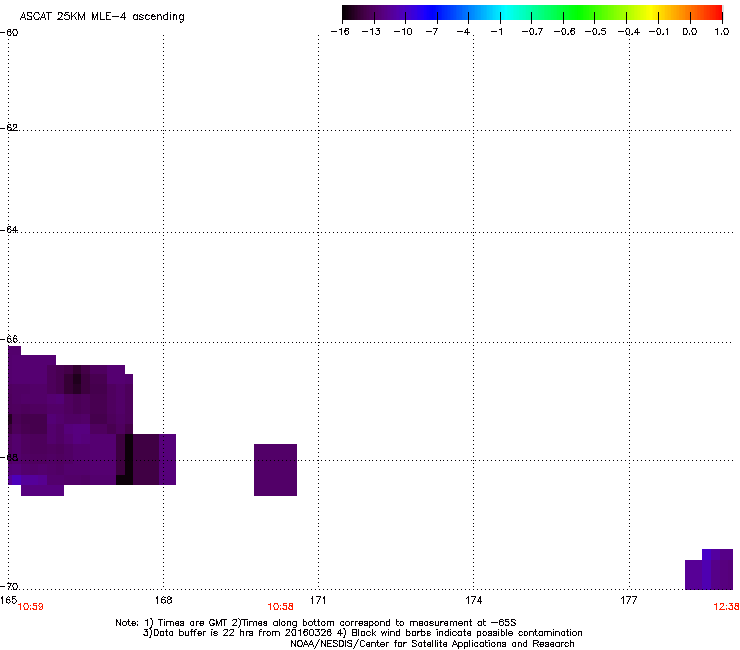Image resolution: width=740 pixels, height=650 pixels.
Task: Click the 168 longitude axis label
Action: pos(163,599)
